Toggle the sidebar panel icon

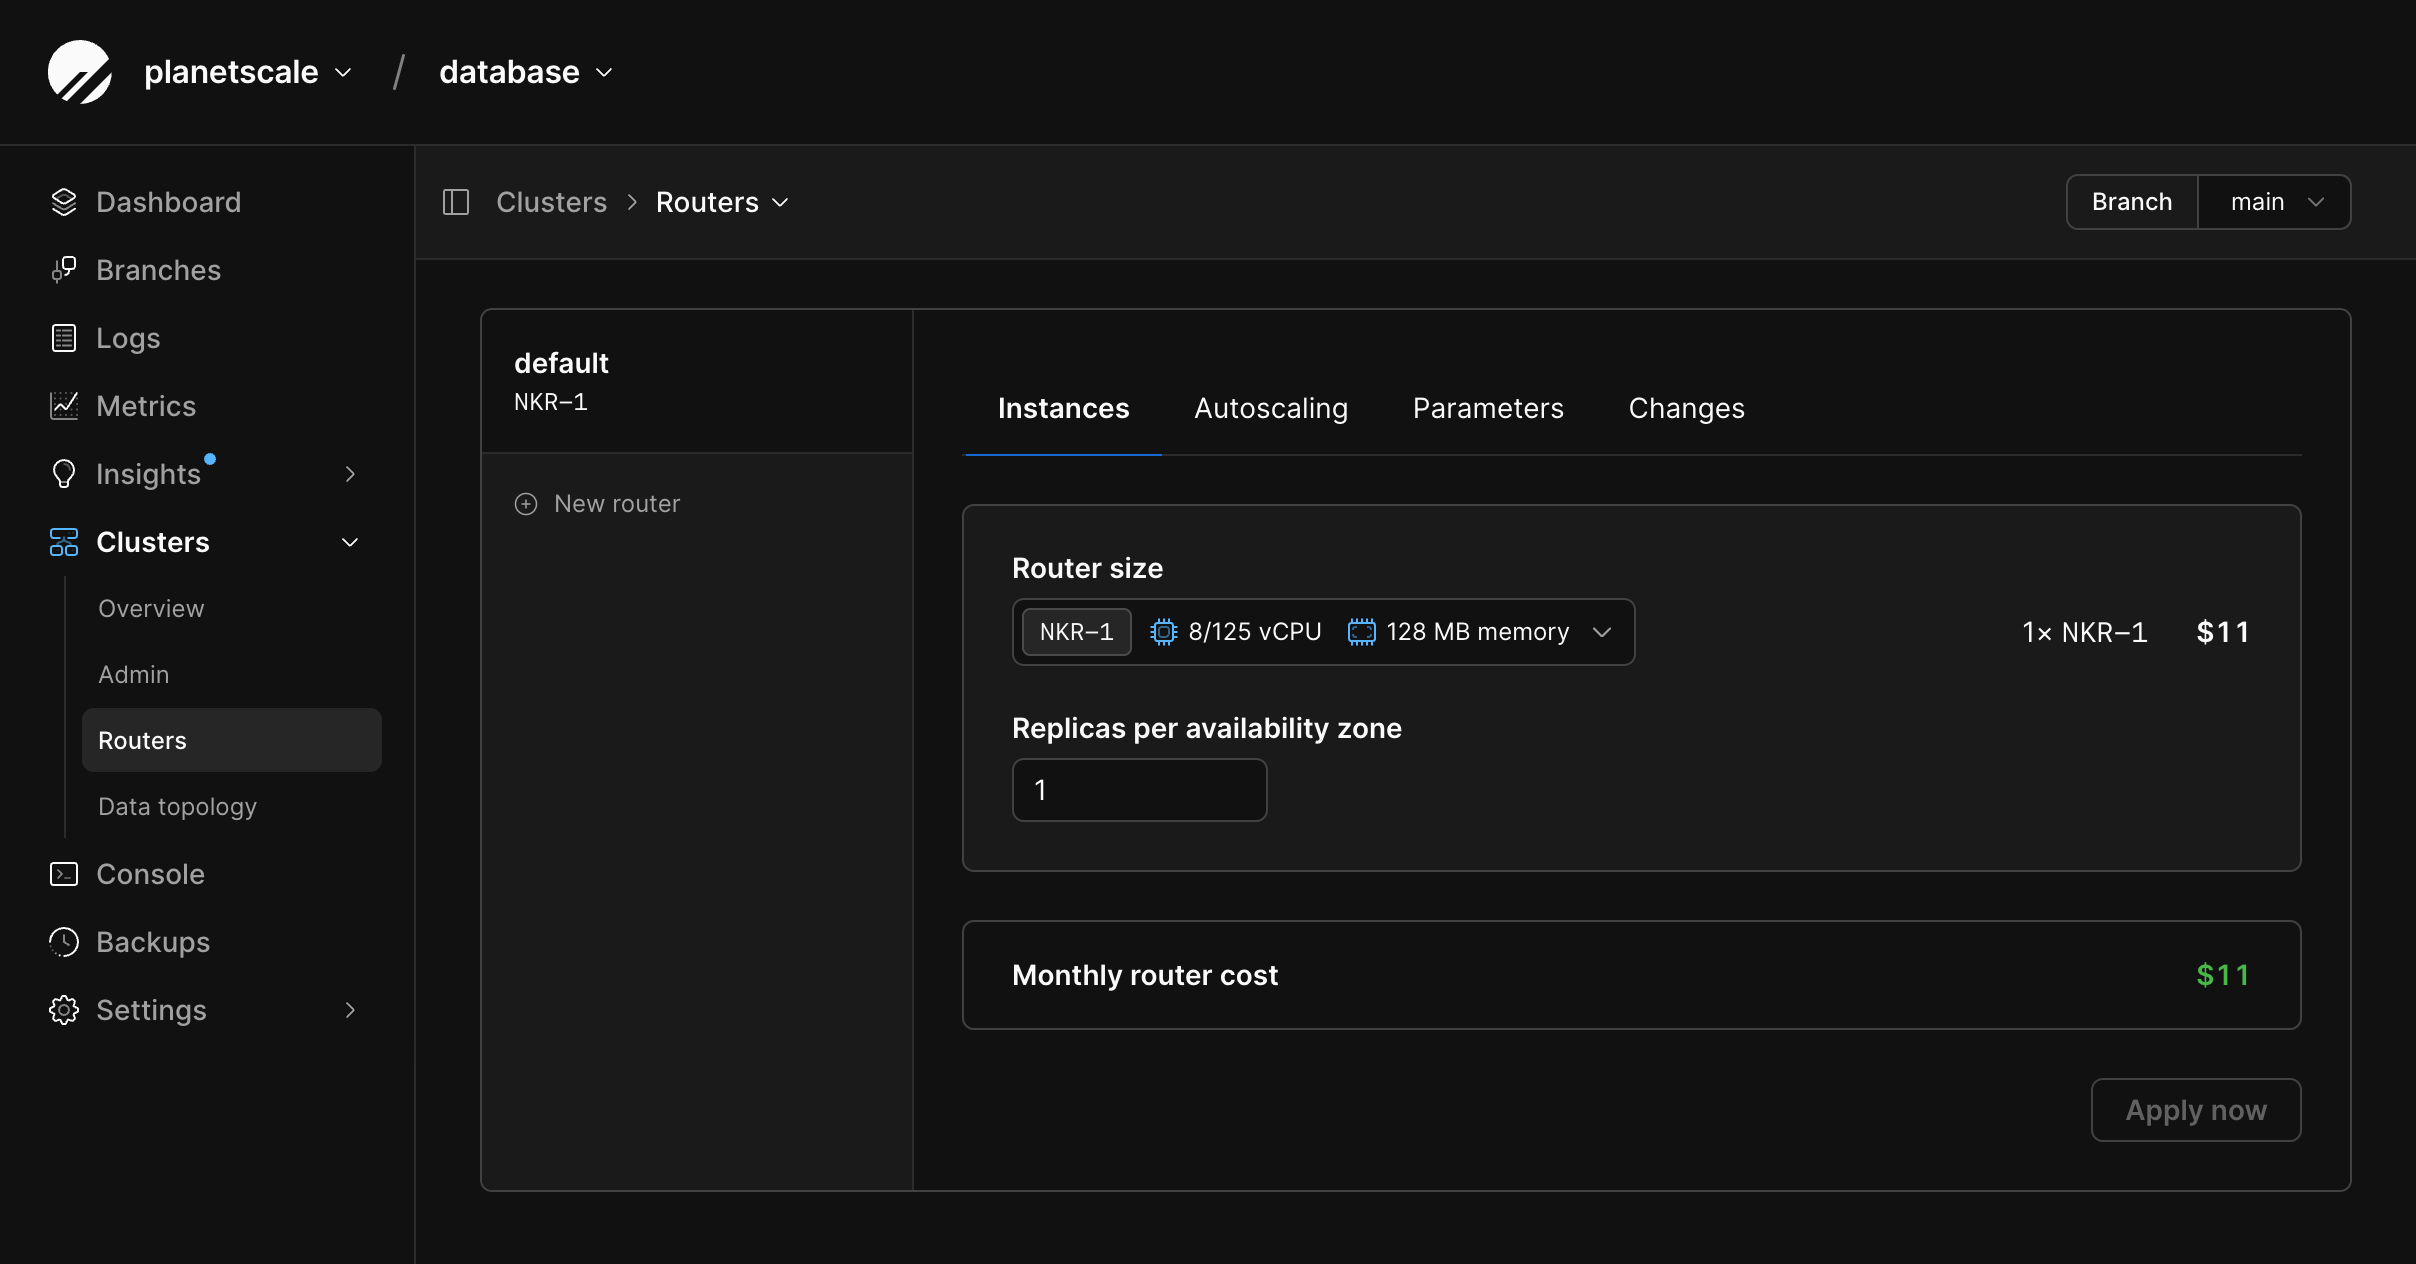[456, 202]
